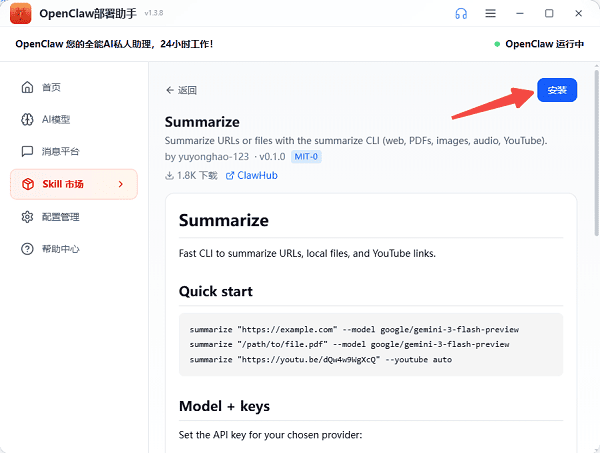600x453 pixels.
Task: Open 消息平台 sidebar item
Action: pos(60,152)
